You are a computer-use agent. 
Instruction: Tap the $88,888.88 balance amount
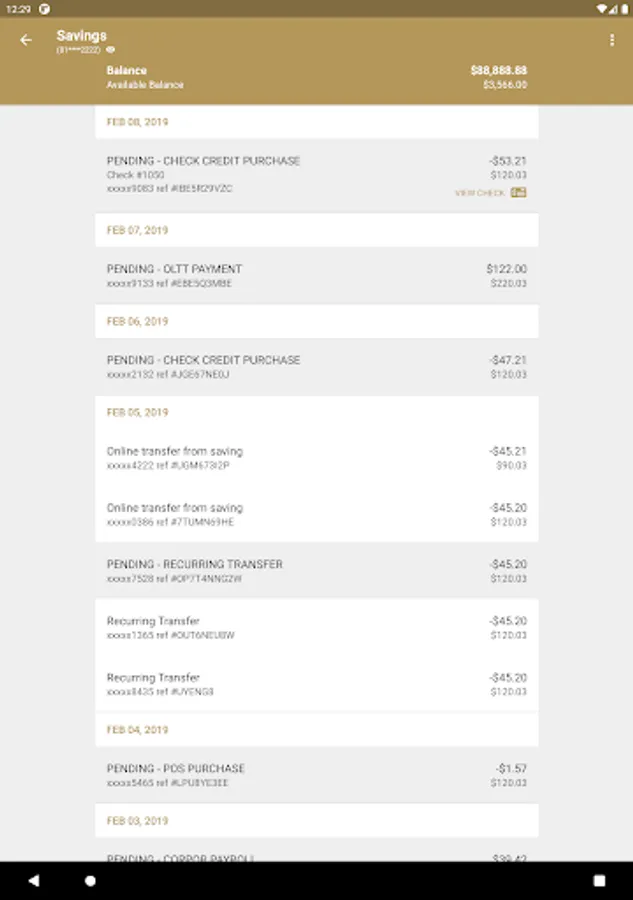(498, 71)
